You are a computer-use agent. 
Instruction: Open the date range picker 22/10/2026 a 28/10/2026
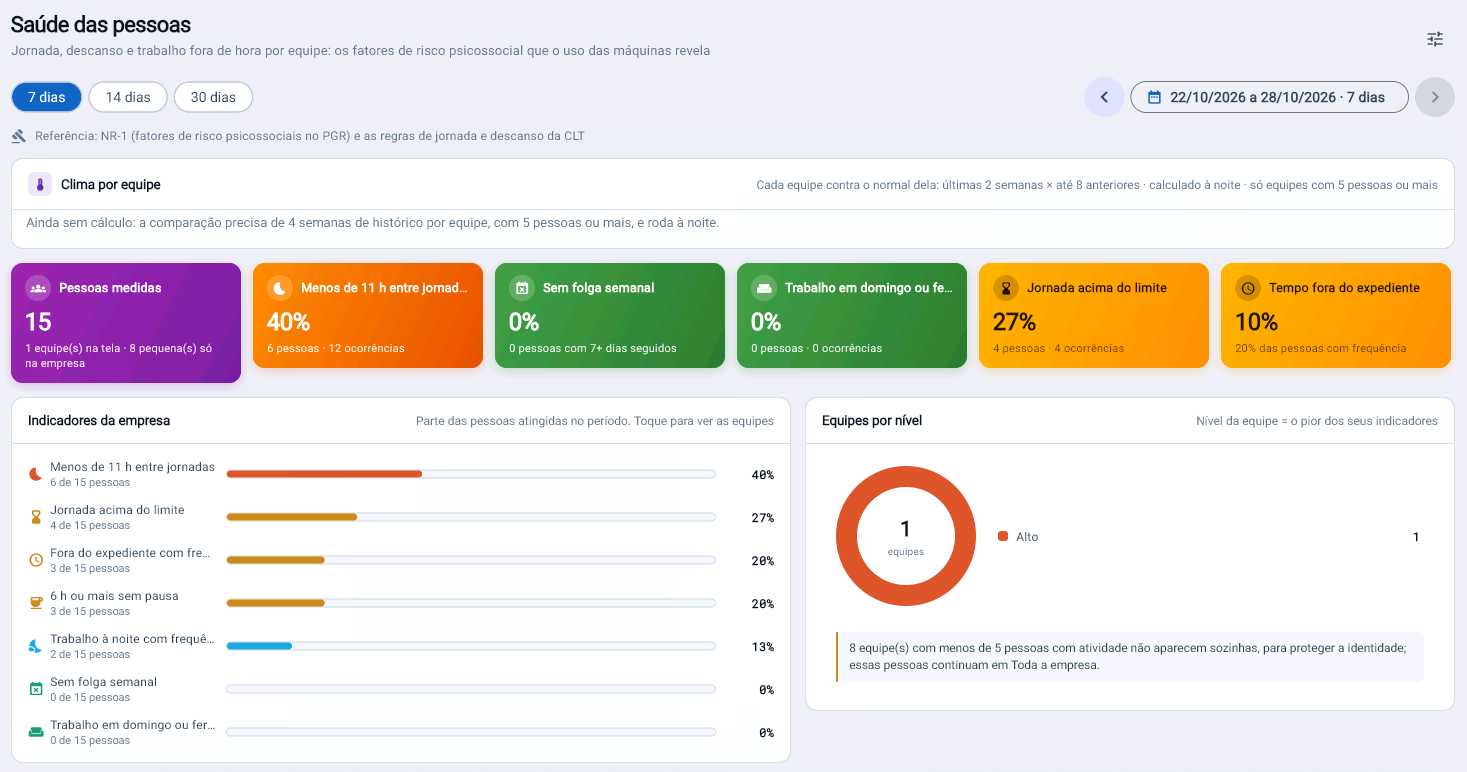click(x=1269, y=97)
